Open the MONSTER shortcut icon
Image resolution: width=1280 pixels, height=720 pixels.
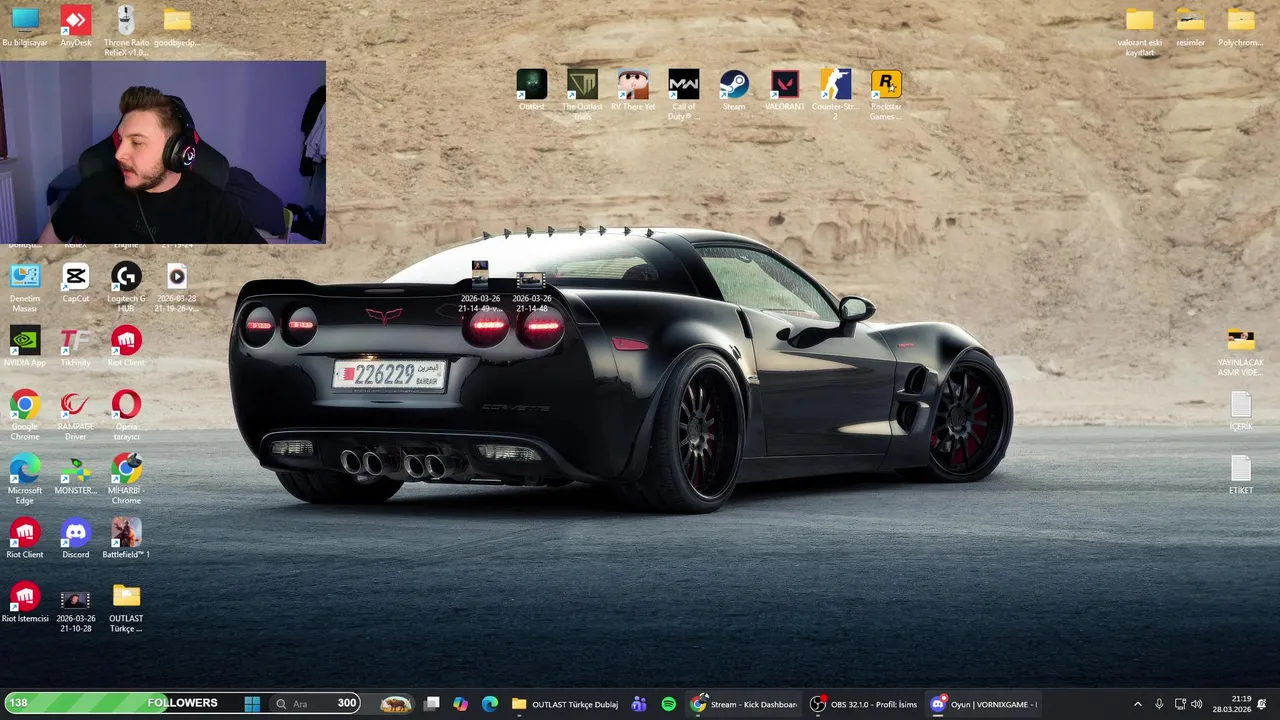click(76, 475)
